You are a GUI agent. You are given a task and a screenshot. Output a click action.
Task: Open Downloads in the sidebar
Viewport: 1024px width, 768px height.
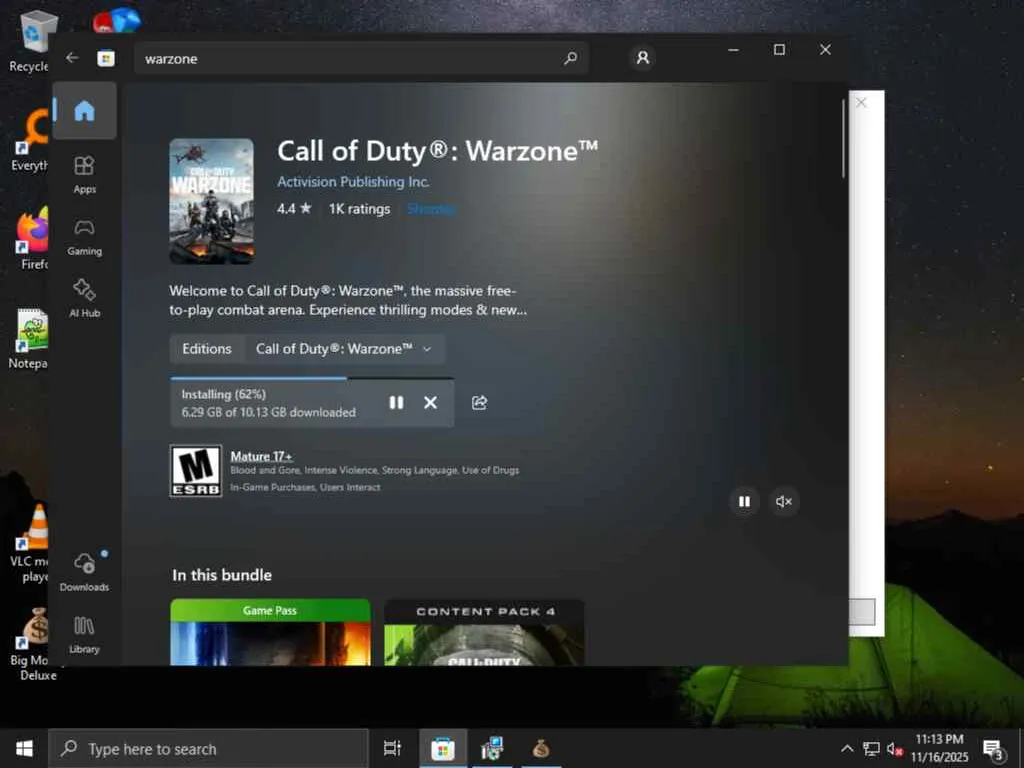pos(84,572)
